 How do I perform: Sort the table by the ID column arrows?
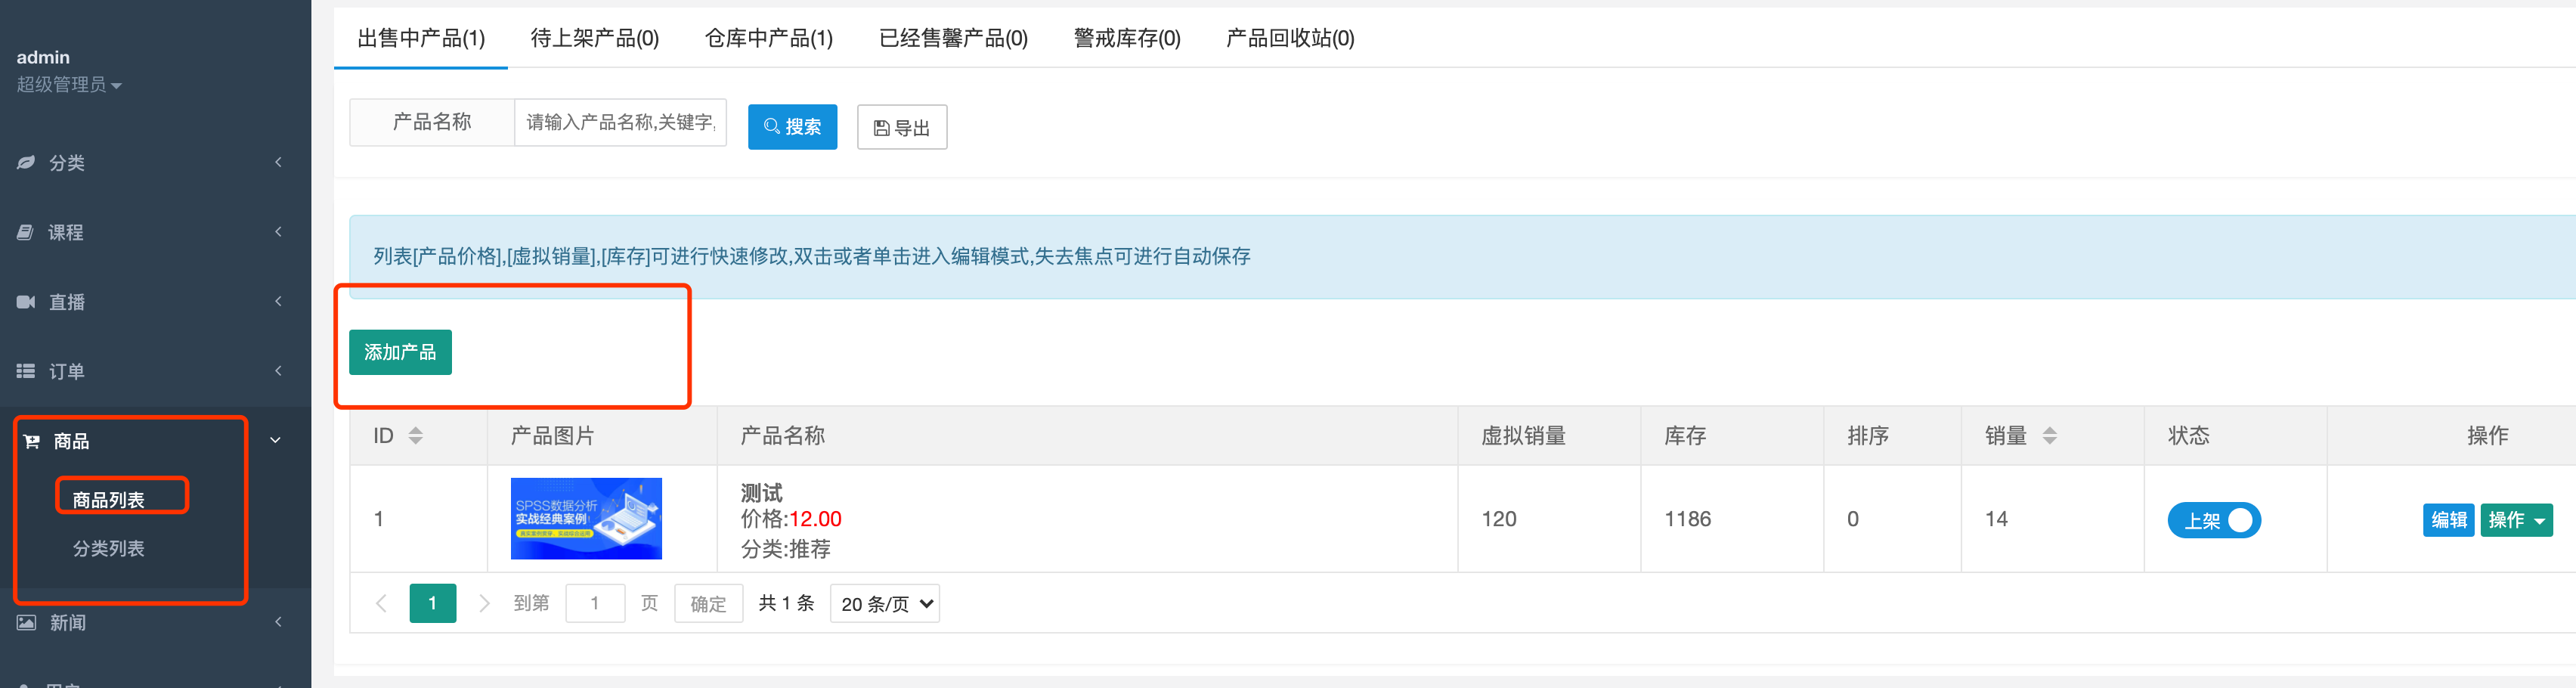pyautogui.click(x=416, y=436)
